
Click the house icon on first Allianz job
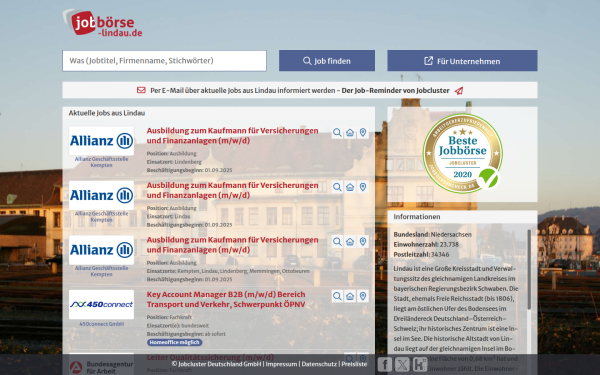[350, 133]
